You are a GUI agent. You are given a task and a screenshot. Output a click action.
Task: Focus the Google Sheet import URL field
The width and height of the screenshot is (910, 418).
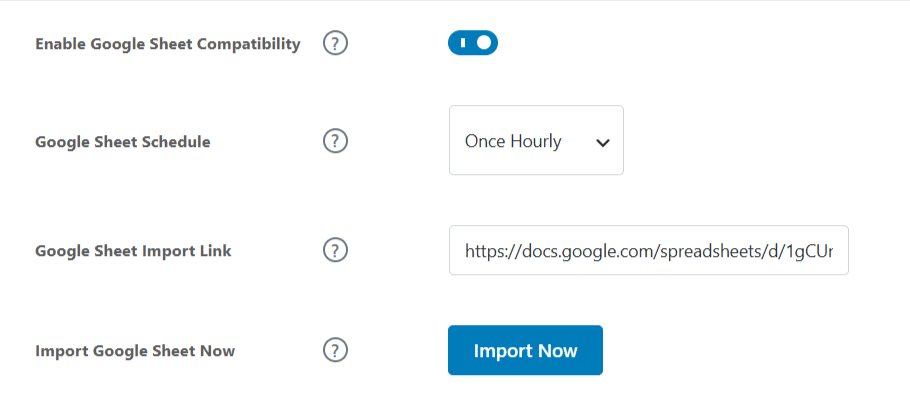click(x=649, y=250)
